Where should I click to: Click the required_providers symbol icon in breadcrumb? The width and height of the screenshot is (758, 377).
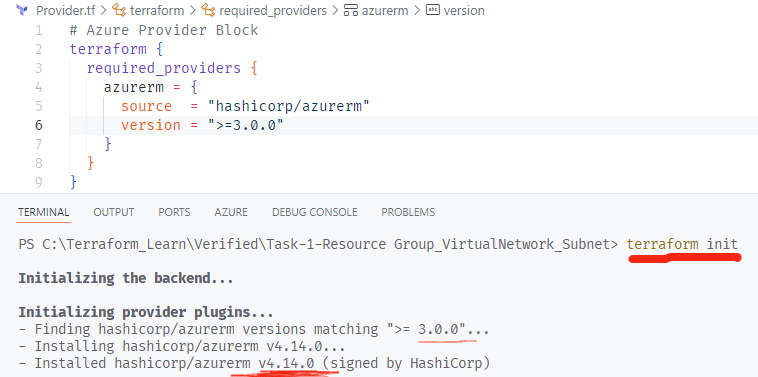click(208, 10)
